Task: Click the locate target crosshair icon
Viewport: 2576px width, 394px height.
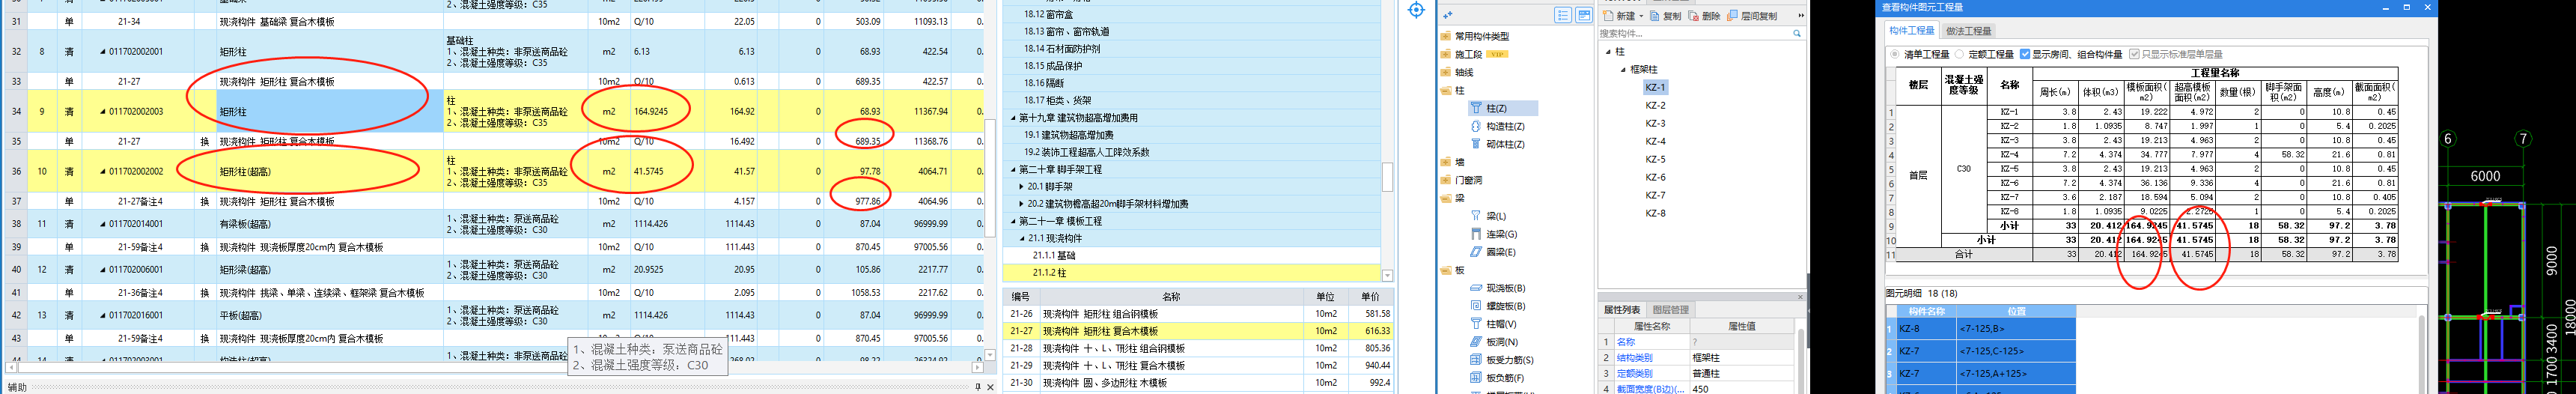Action: tap(1416, 10)
